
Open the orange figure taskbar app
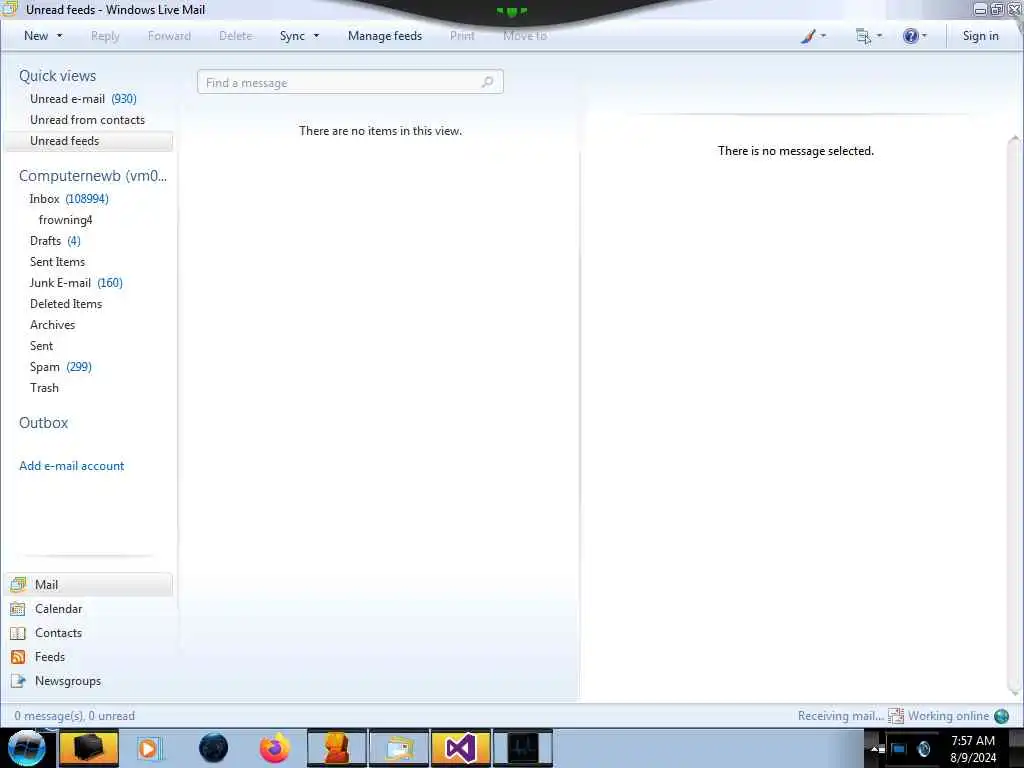[336, 748]
